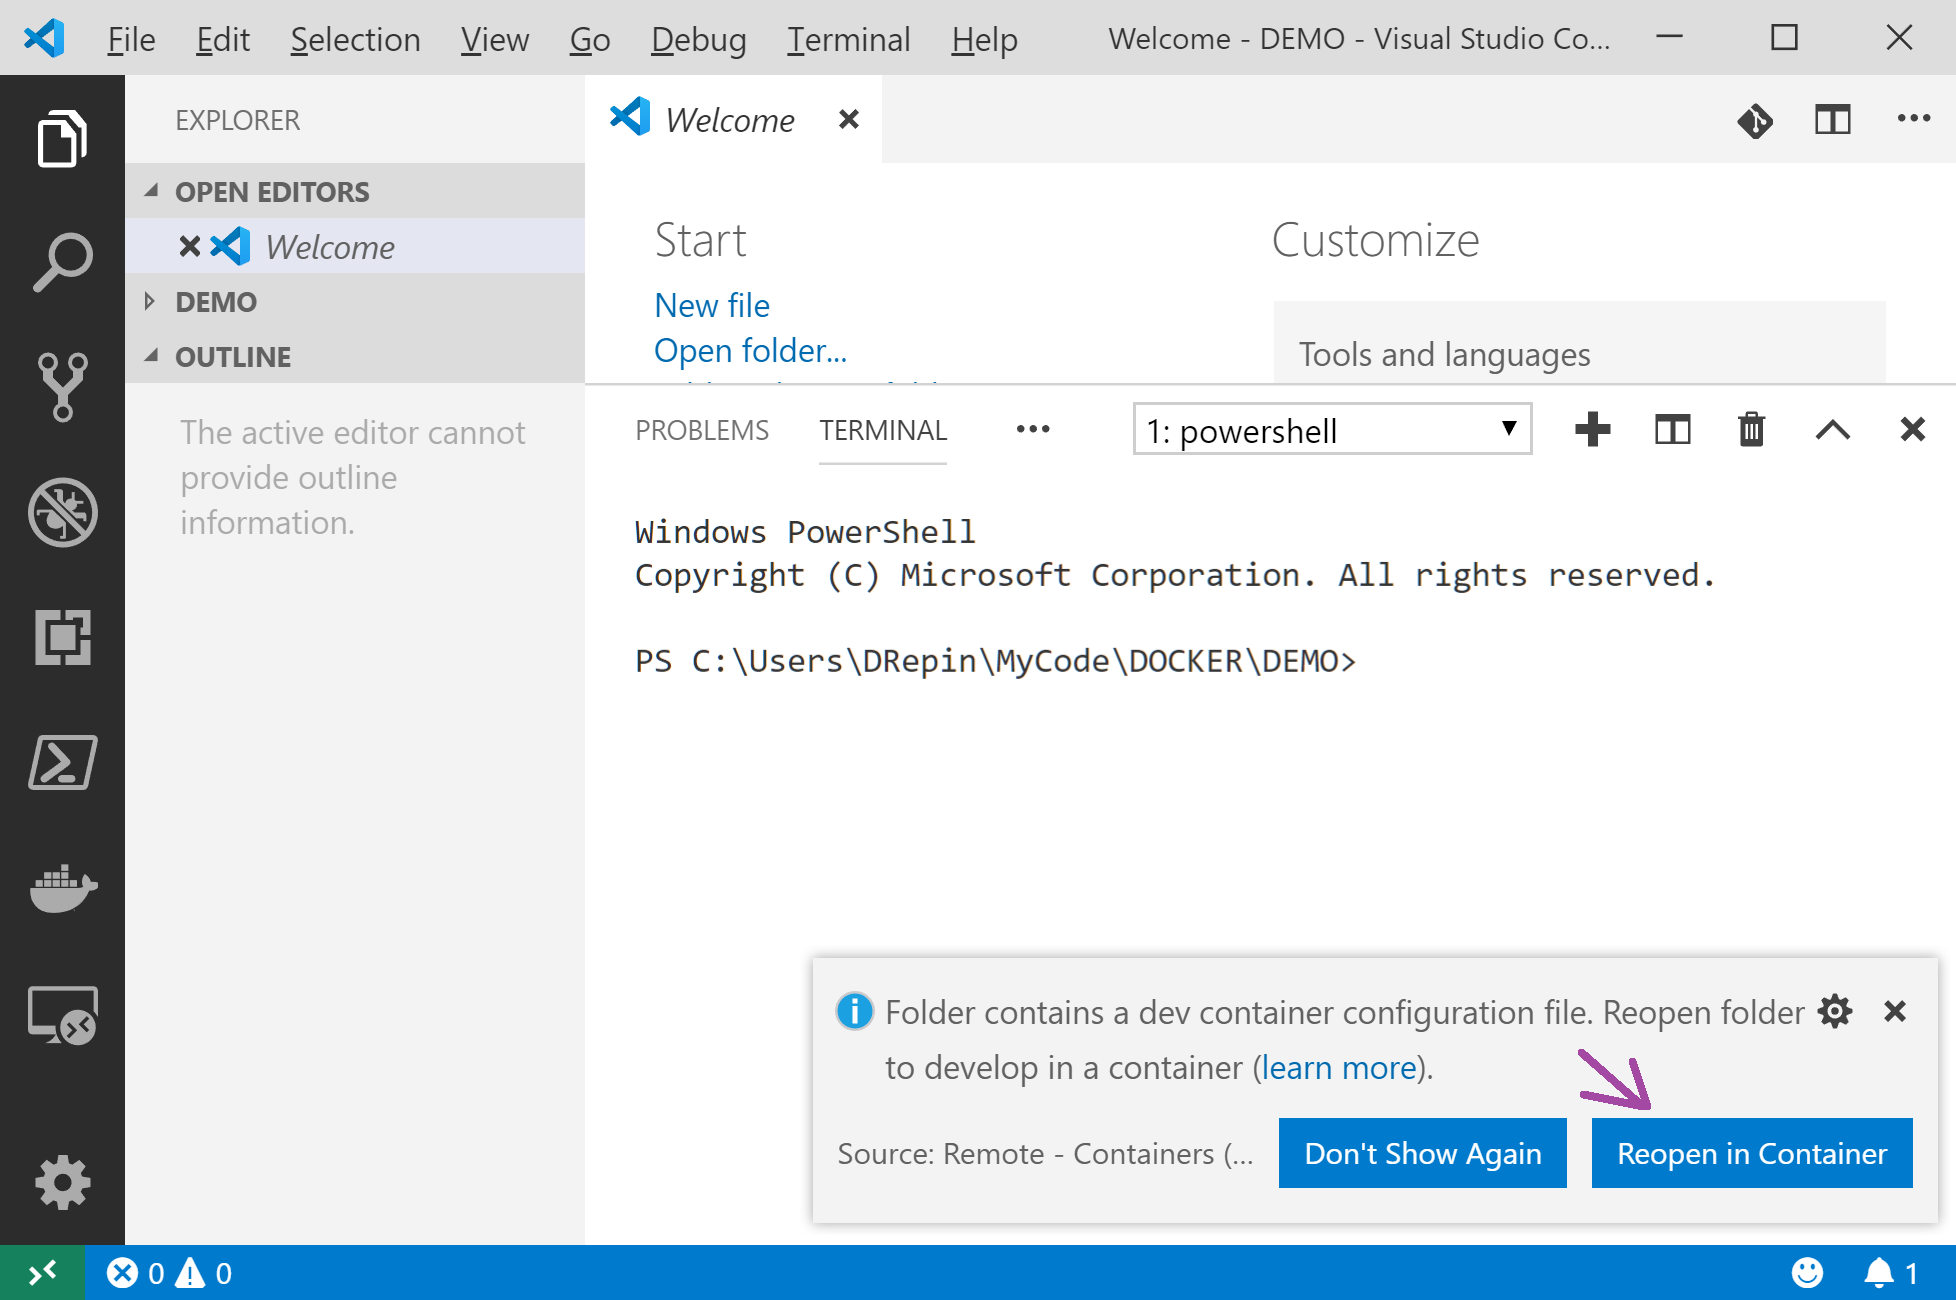Image resolution: width=1956 pixels, height=1300 pixels.
Task: Select Welcome entry in Open Editors
Action: pos(355,246)
